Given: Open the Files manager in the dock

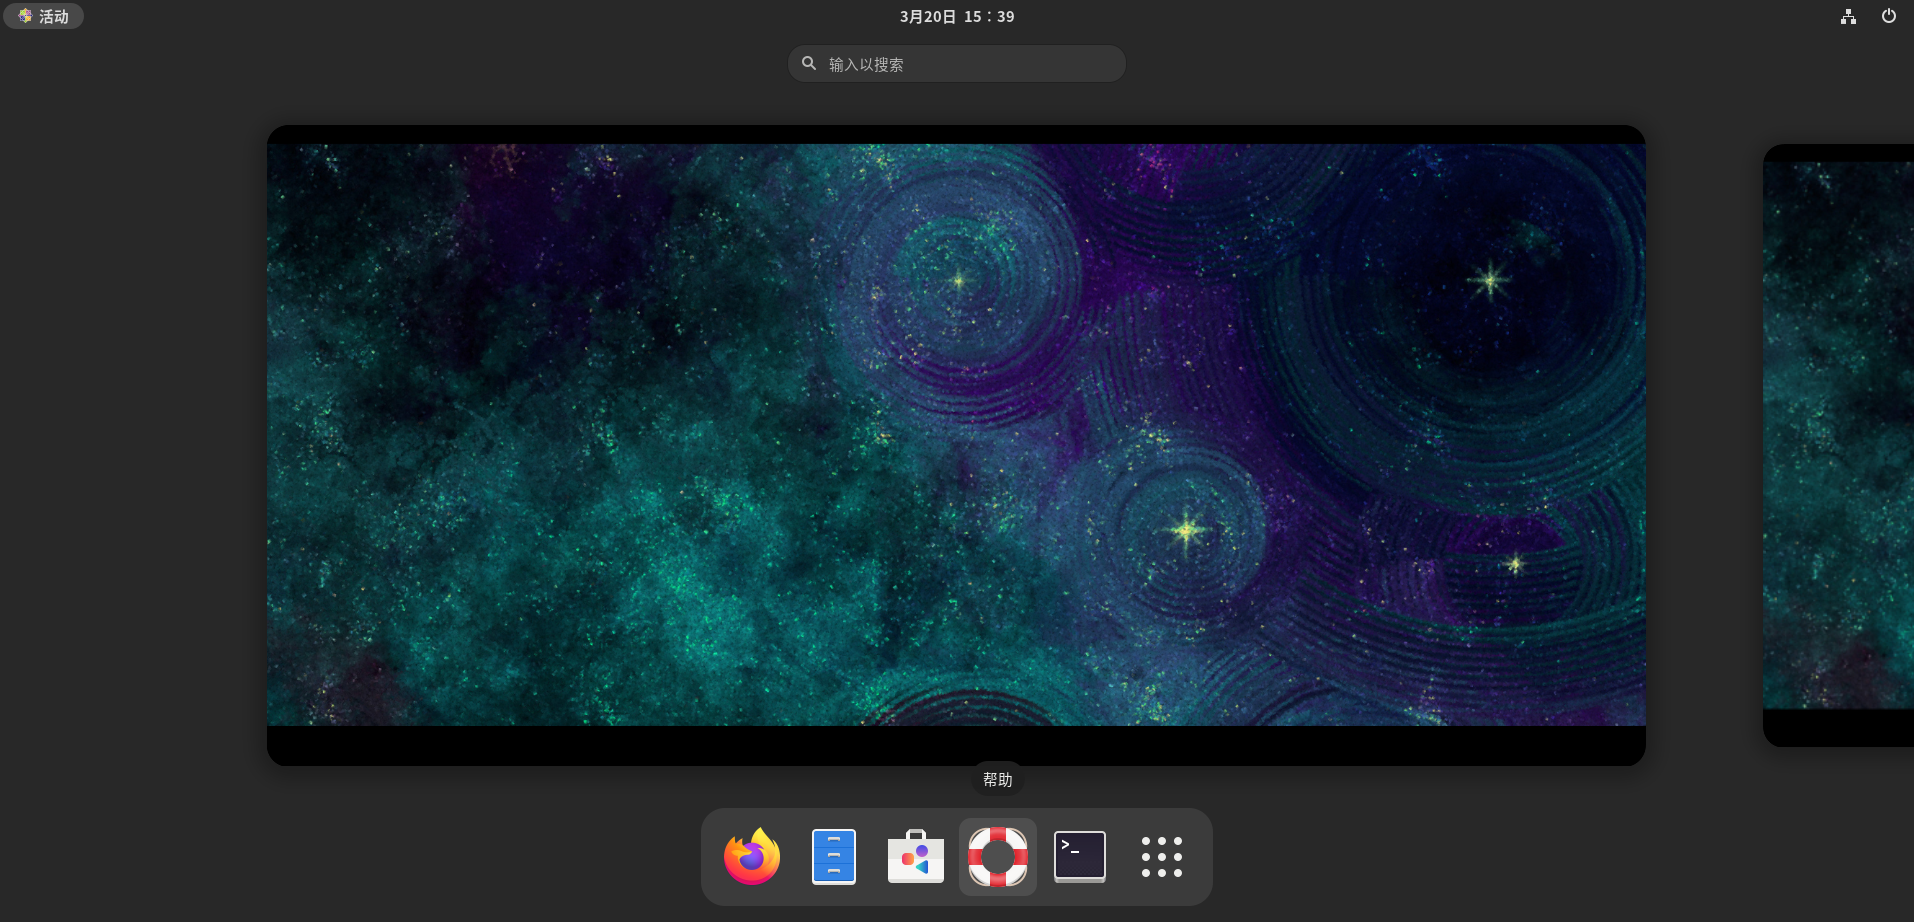Looking at the screenshot, I should (x=834, y=857).
